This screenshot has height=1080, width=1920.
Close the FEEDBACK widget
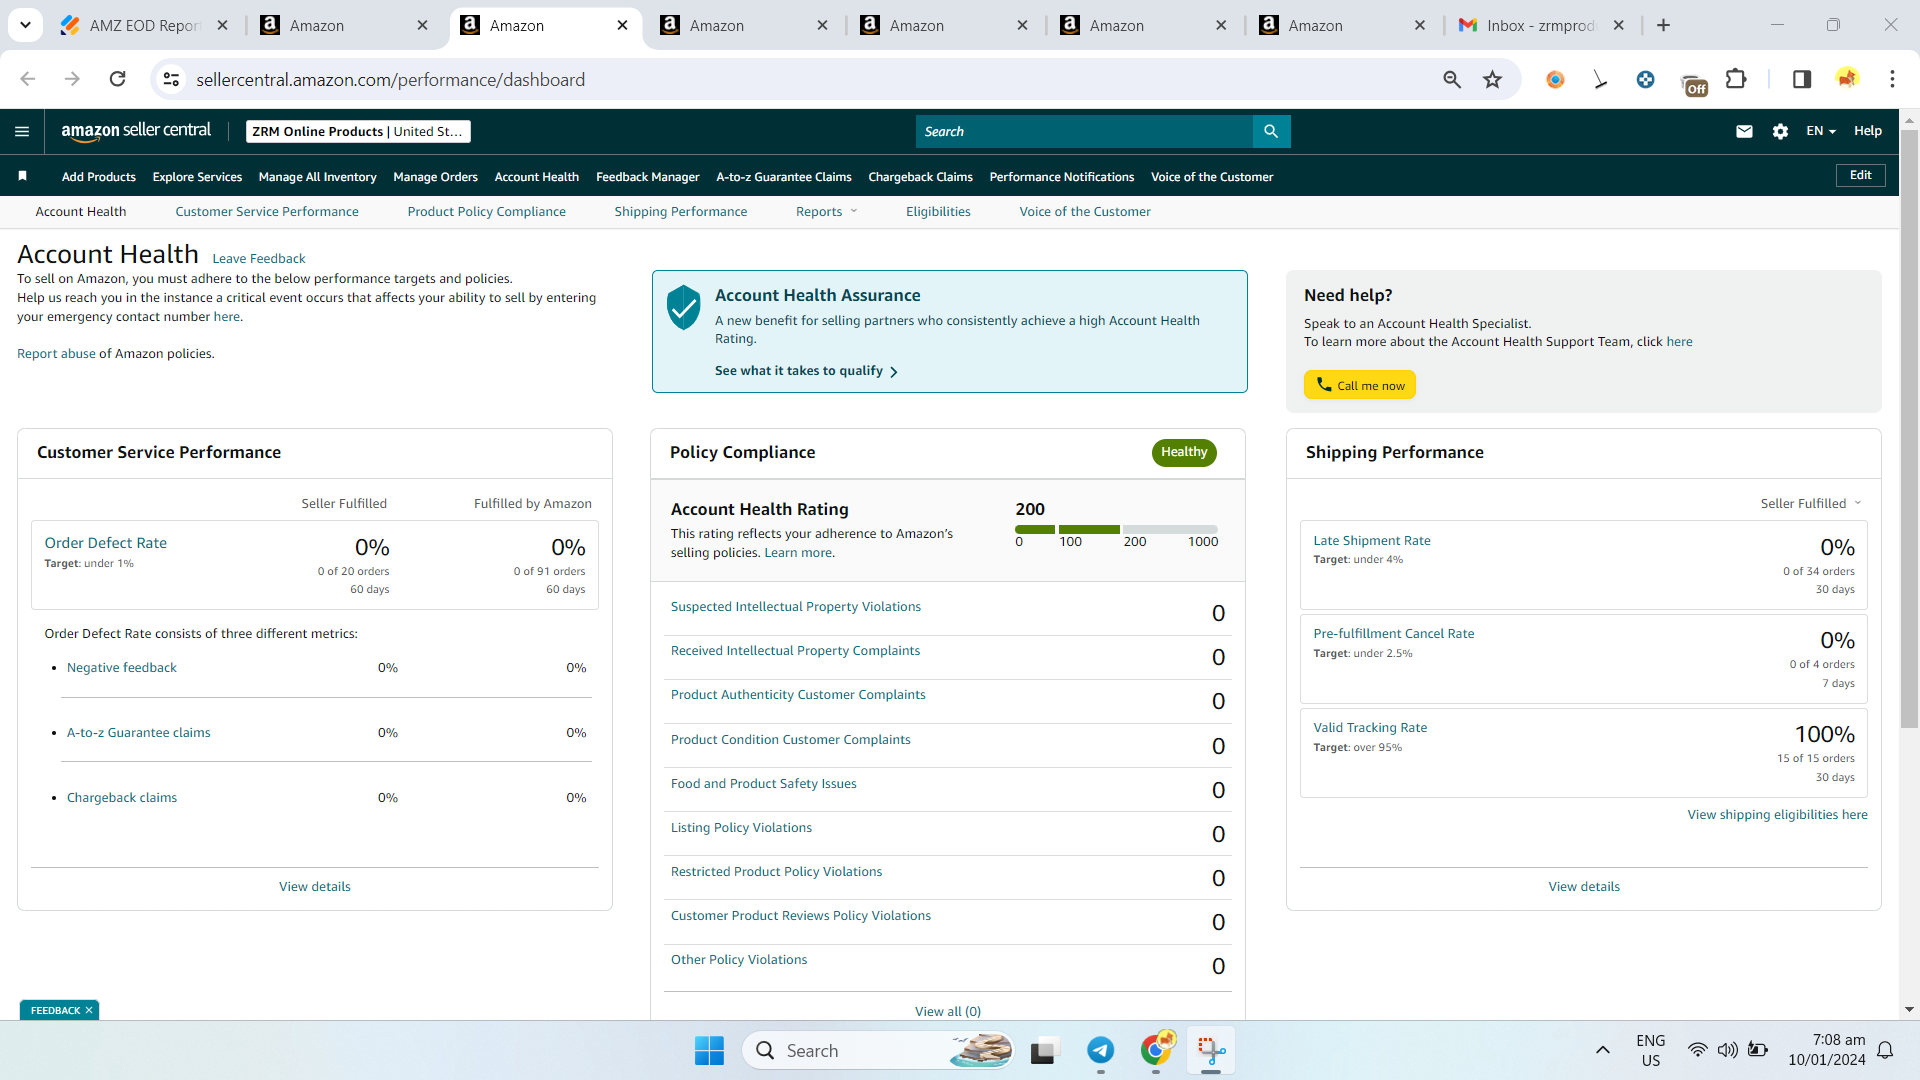click(x=89, y=1010)
